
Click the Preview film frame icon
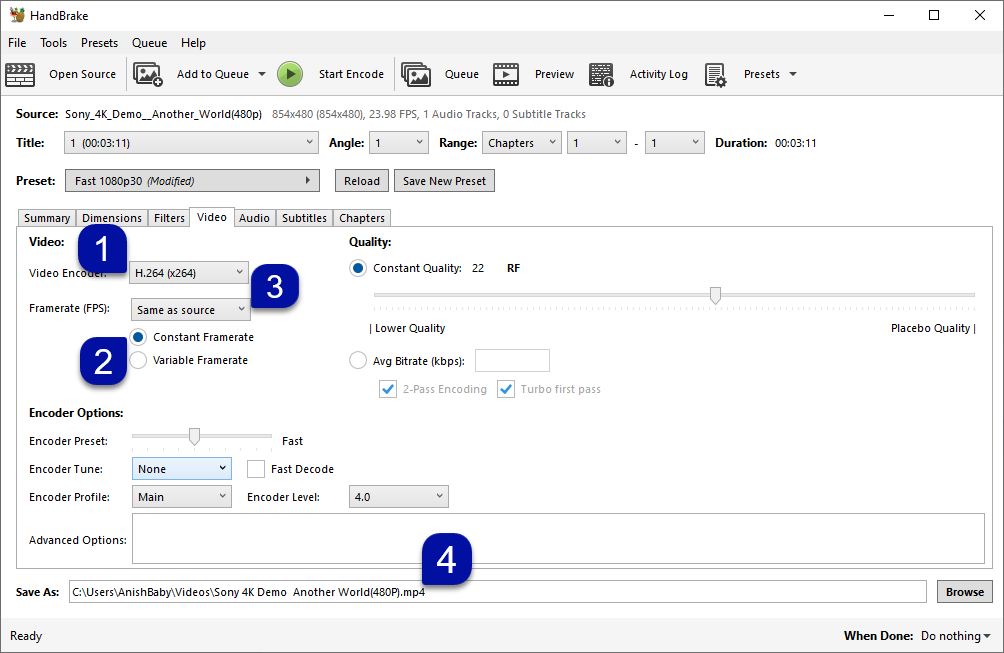point(506,74)
